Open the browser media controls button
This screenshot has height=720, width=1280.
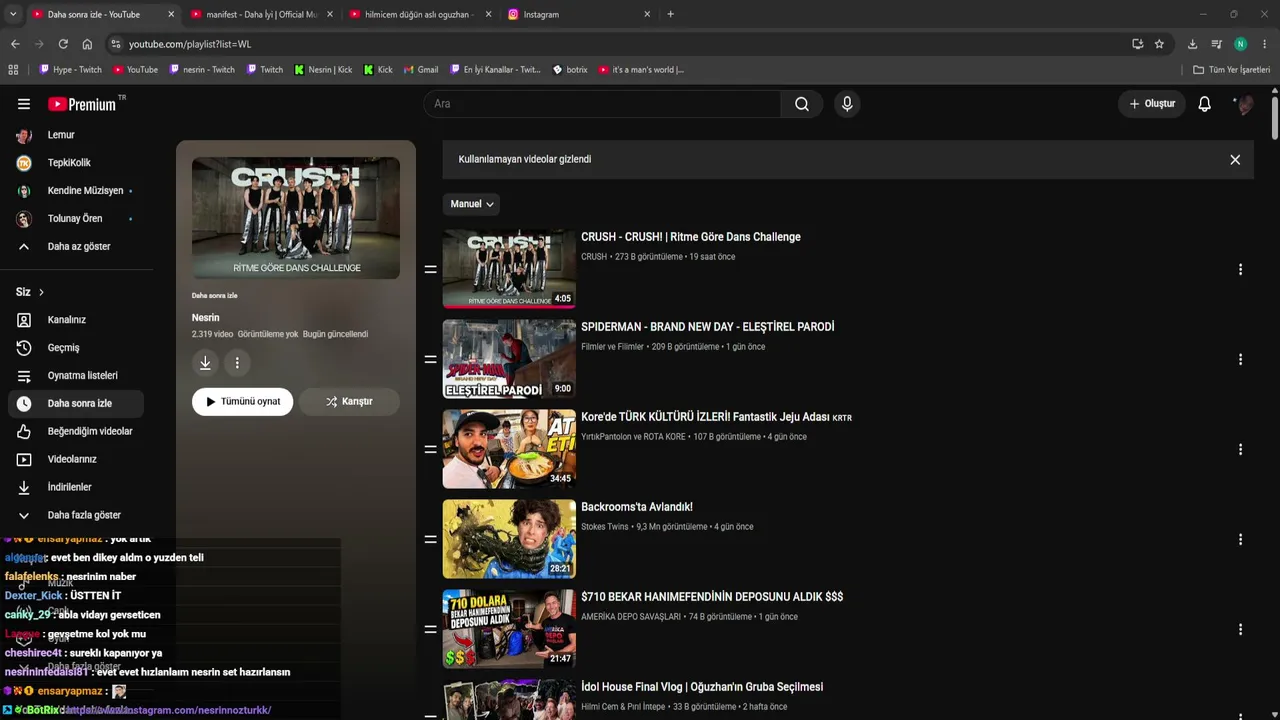[x=1216, y=44]
